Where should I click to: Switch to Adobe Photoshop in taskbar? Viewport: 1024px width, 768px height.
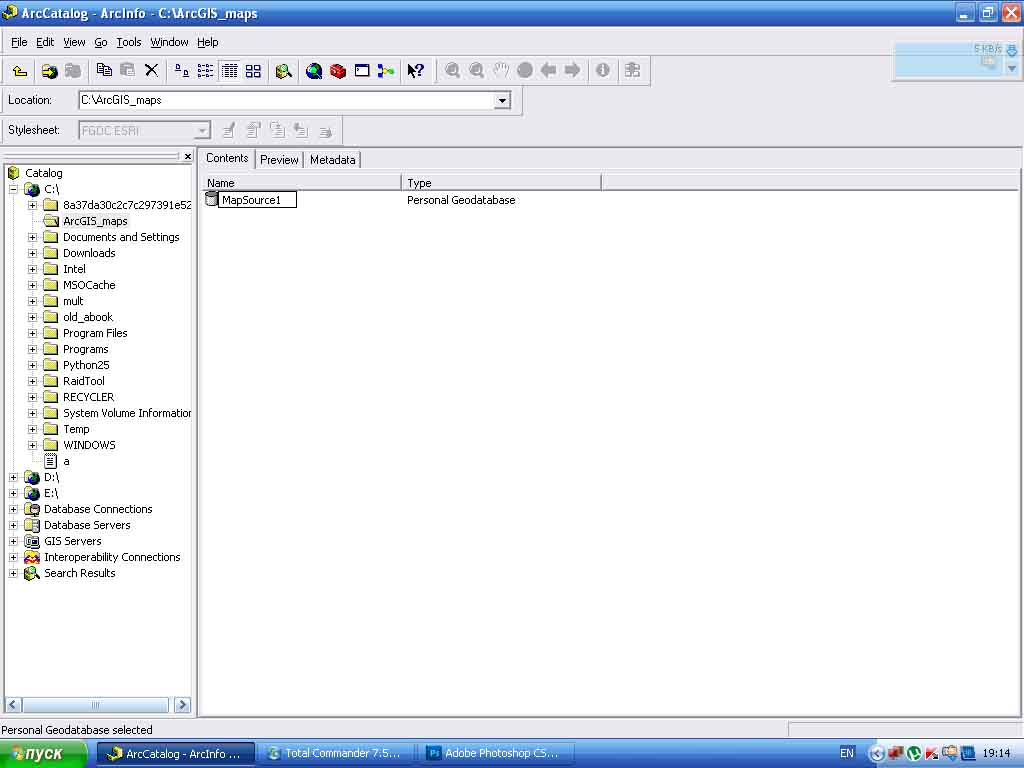(x=496, y=753)
